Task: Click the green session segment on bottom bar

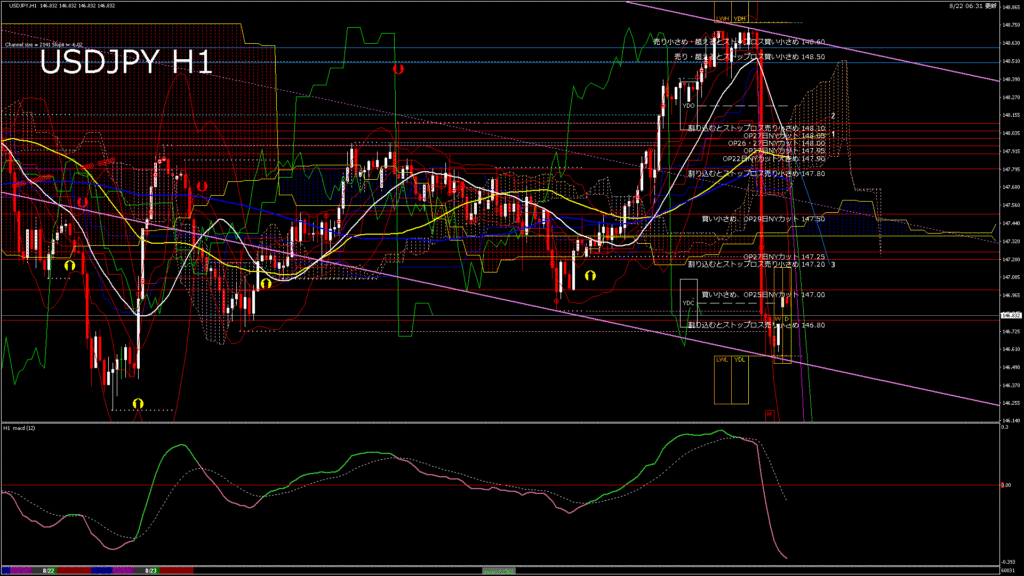Action: [x=500, y=570]
